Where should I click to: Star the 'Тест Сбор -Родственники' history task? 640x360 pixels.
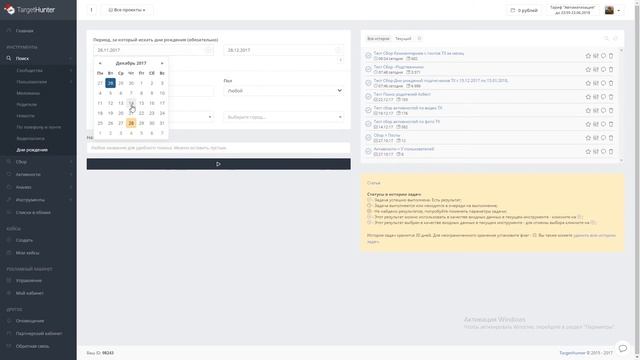(x=588, y=69)
